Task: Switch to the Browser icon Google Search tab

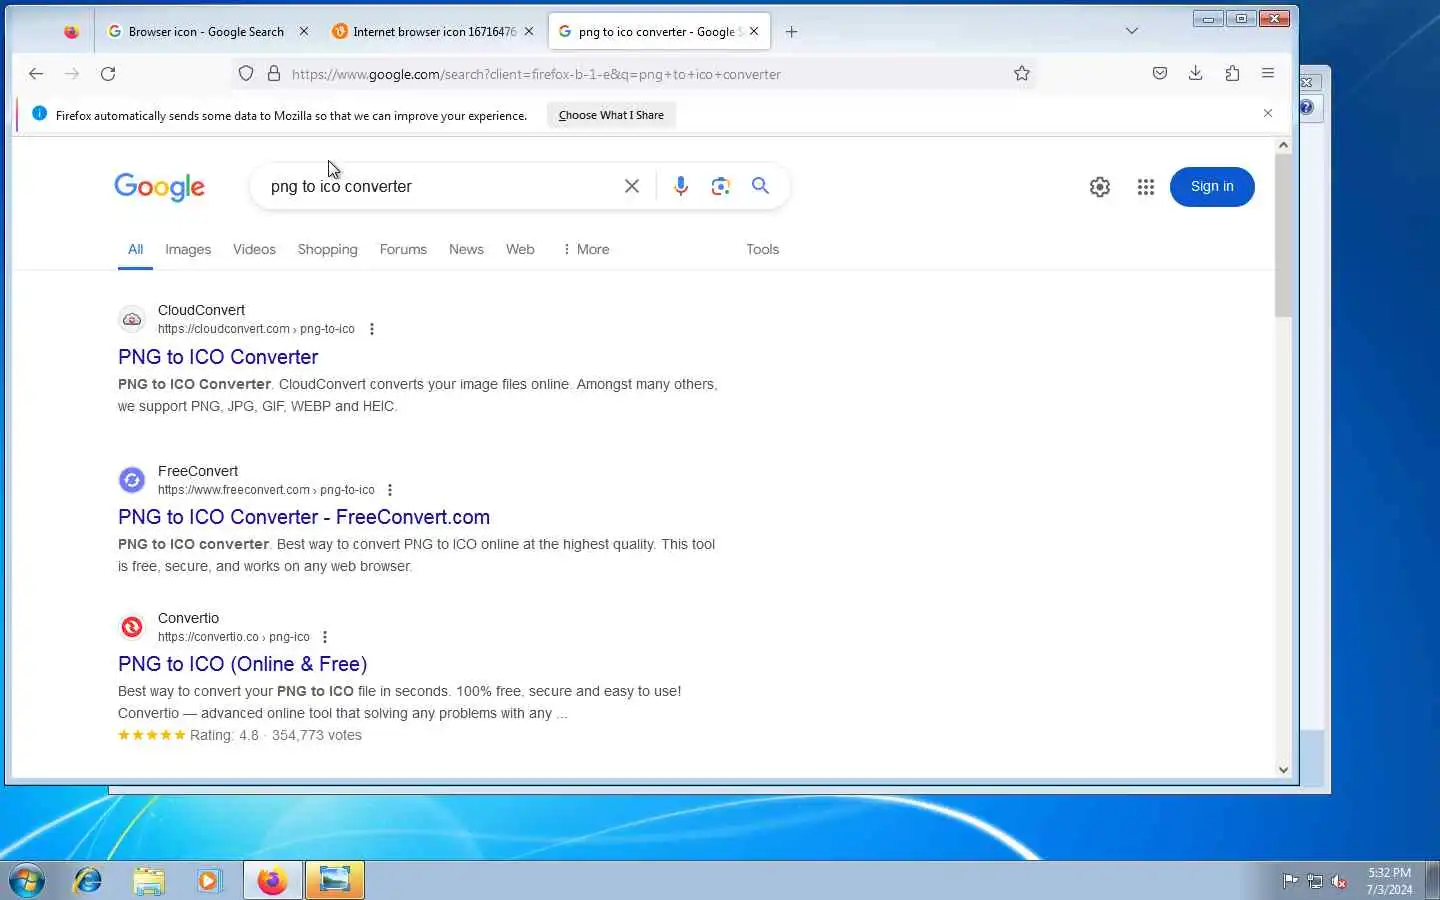Action: [206, 31]
